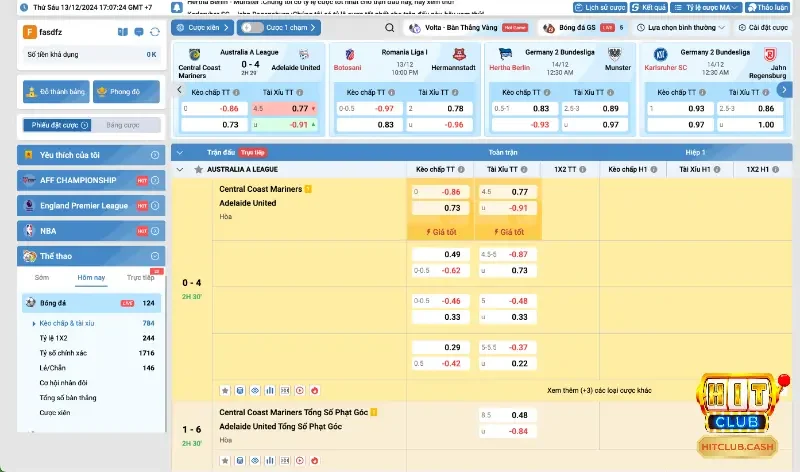Select the Trực tiếp tab in sidebar

click(x=140, y=277)
